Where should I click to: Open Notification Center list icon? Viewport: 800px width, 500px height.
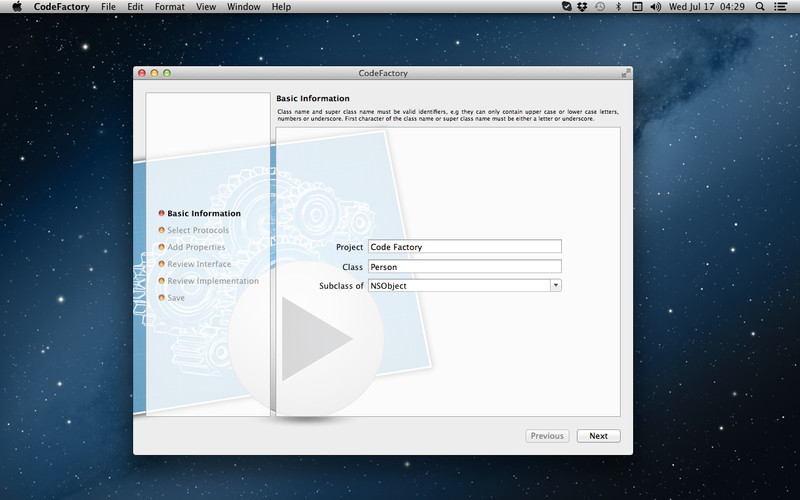tap(780, 7)
